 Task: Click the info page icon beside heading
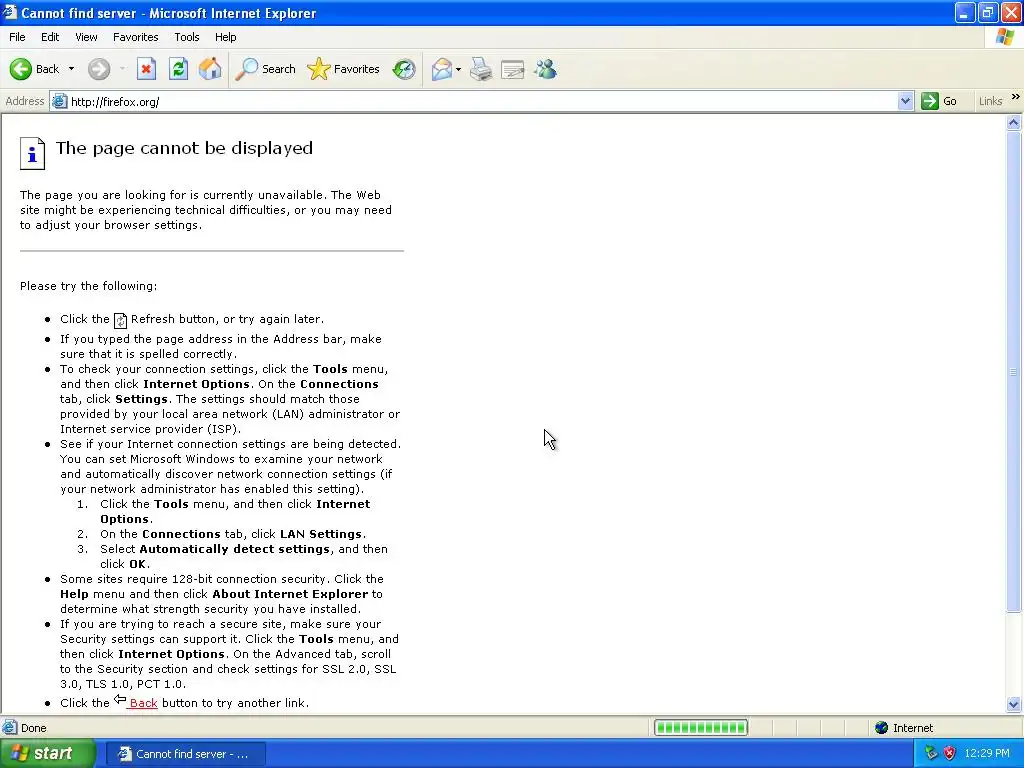pos(32,153)
